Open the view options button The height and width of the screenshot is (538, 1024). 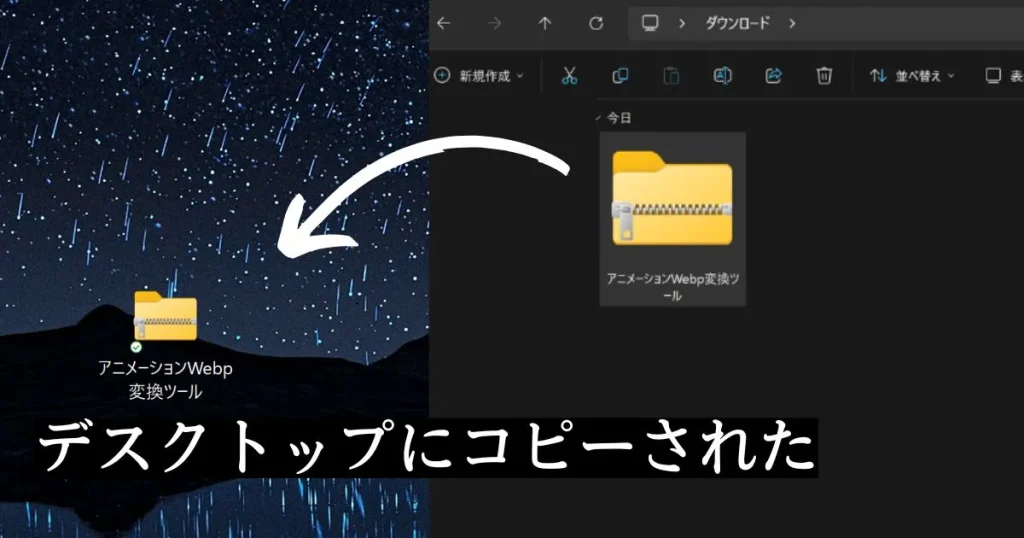pyautogui.click(x=1004, y=76)
